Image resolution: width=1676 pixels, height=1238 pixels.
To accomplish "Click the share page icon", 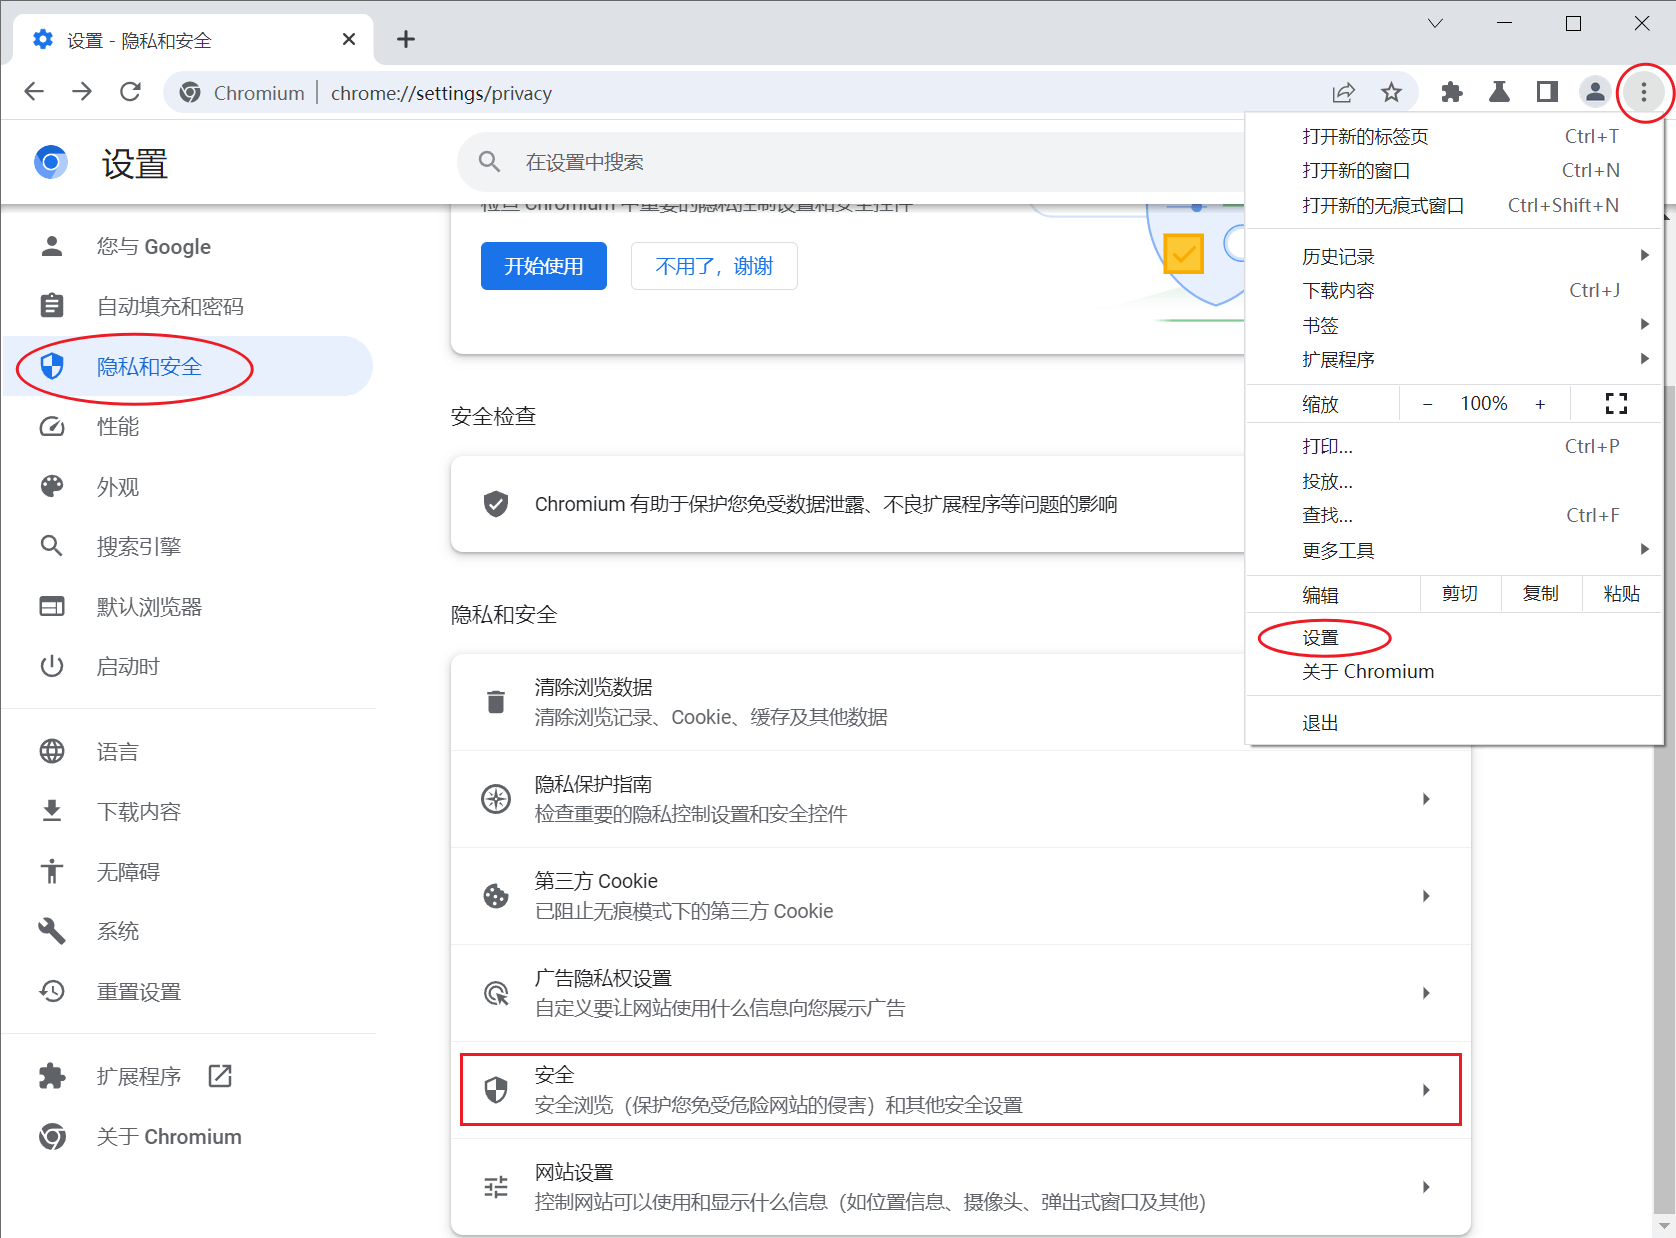I will tap(1343, 93).
